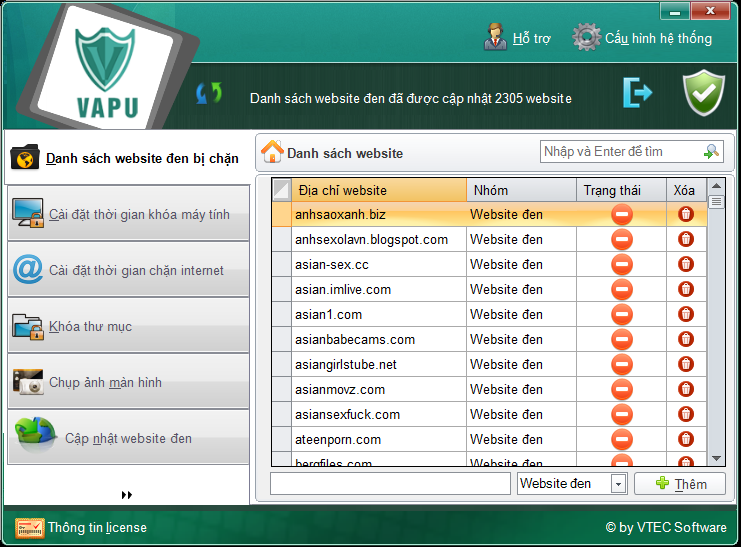Expand more sidebar items with double arrow

click(127, 494)
